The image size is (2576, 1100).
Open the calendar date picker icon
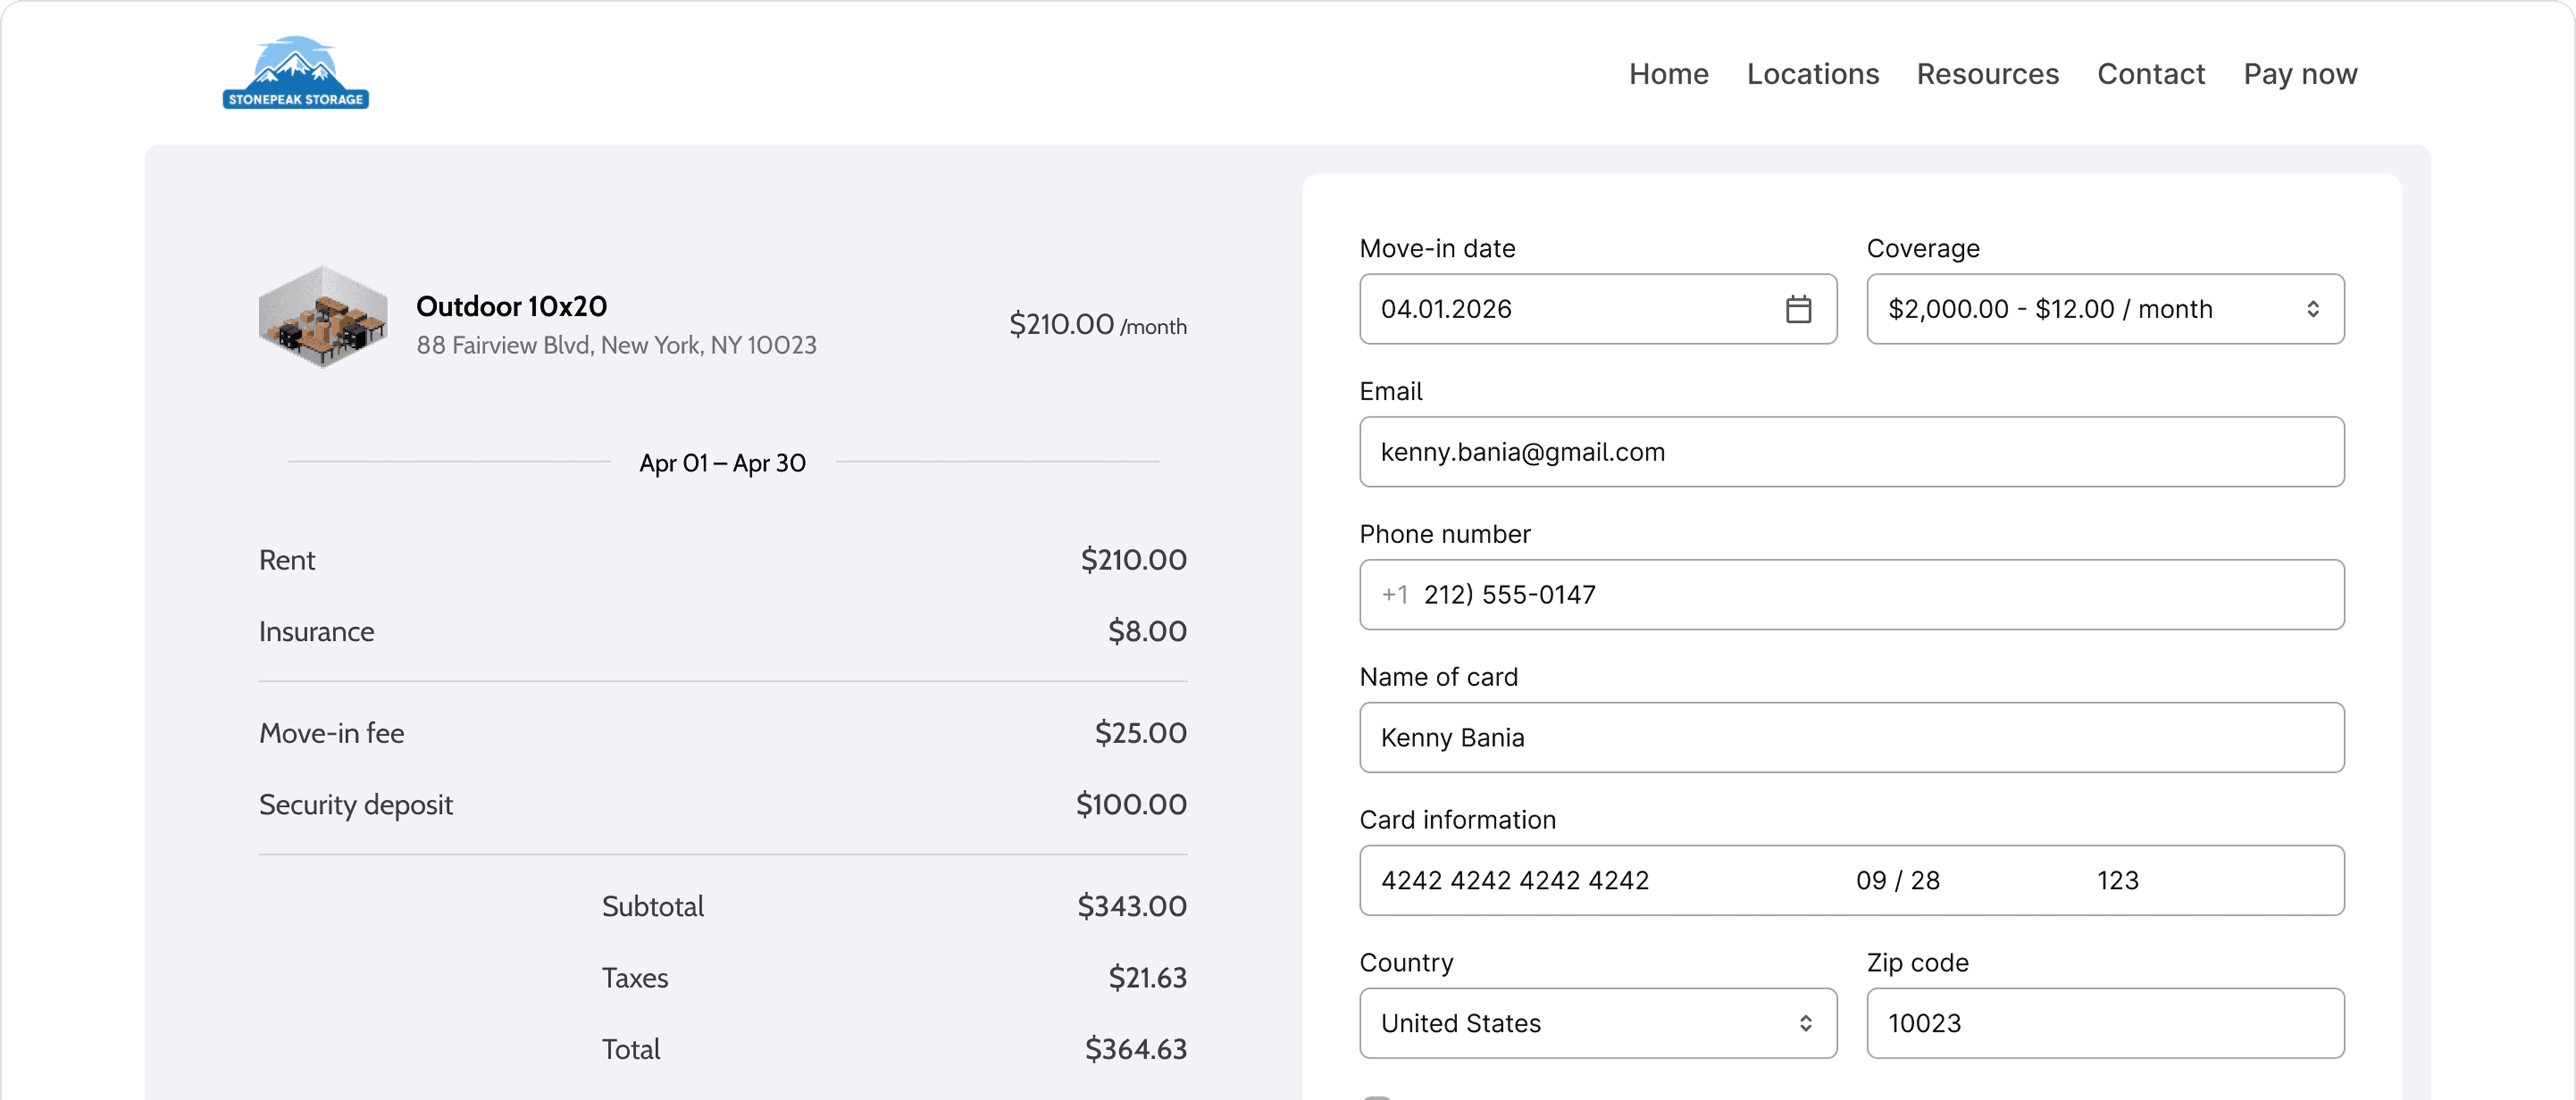[1798, 309]
